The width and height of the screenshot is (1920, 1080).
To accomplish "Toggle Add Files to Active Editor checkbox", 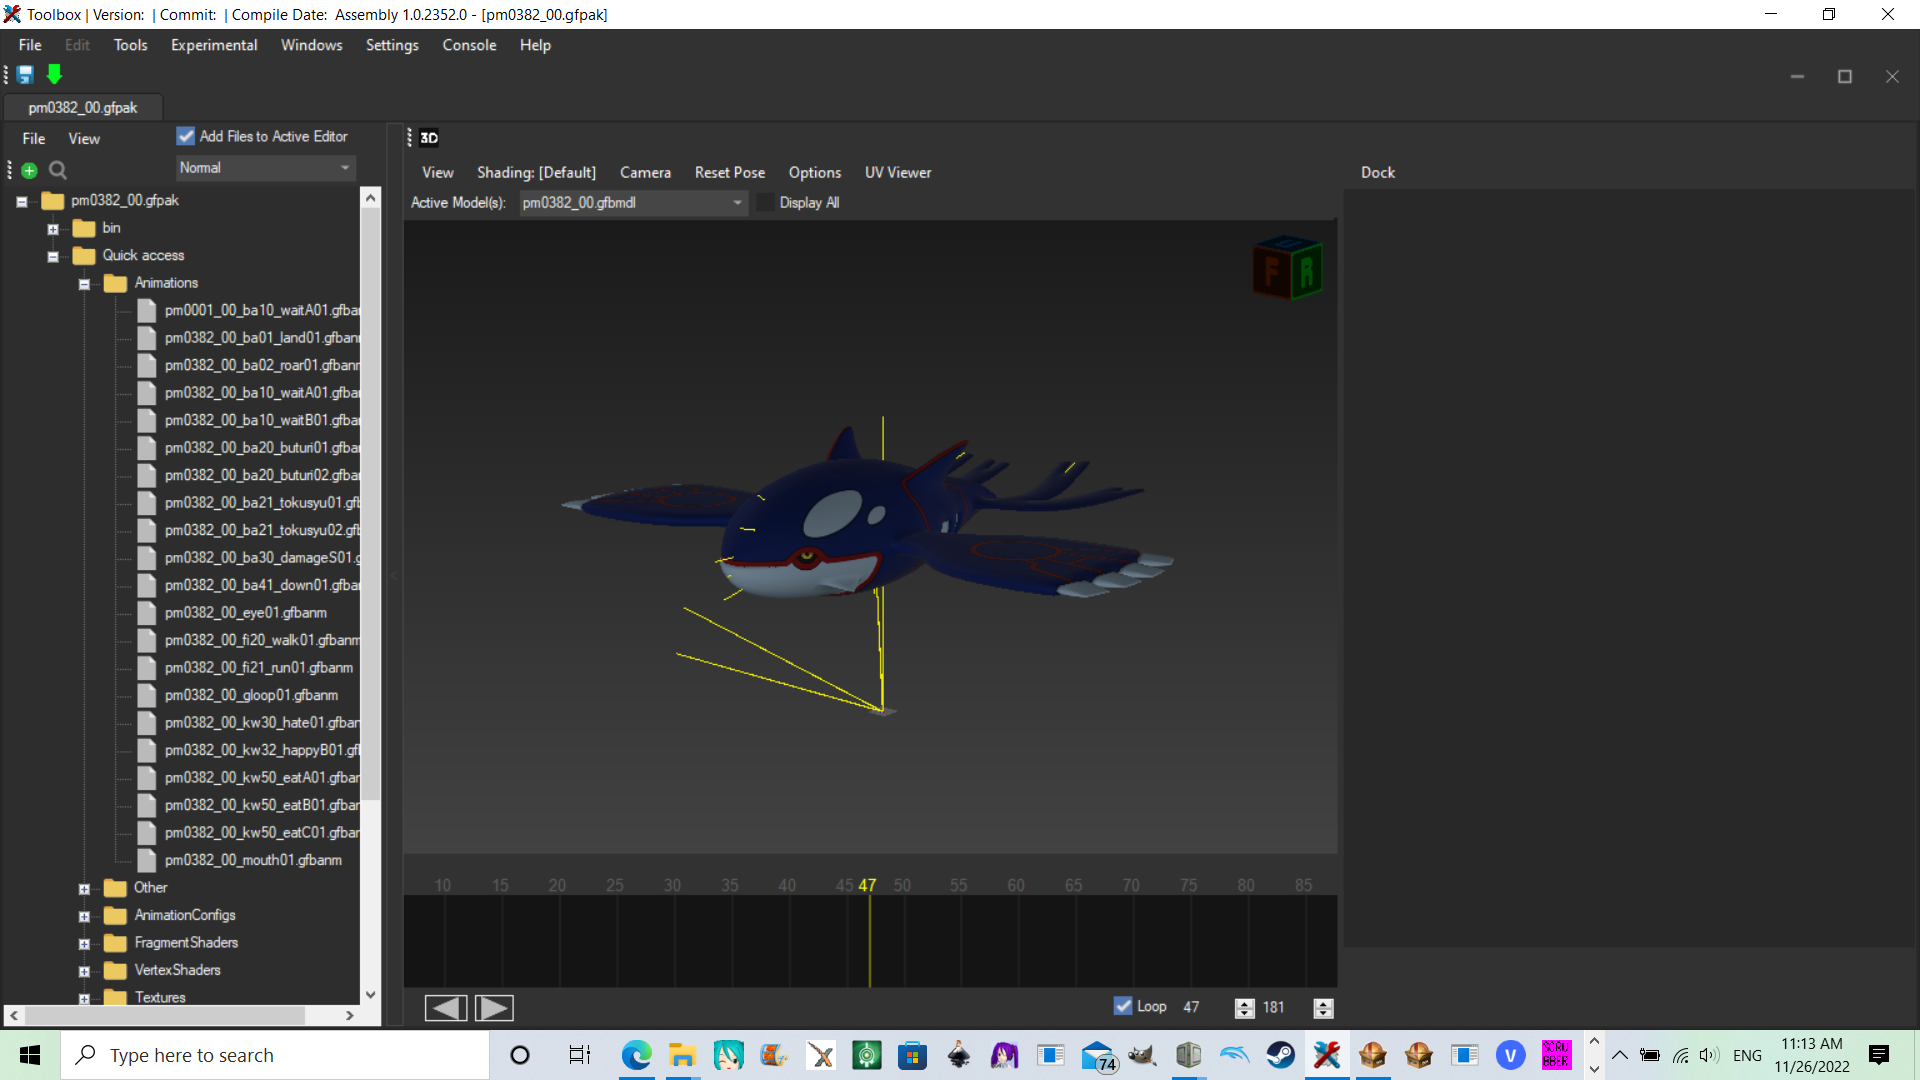I will click(186, 136).
